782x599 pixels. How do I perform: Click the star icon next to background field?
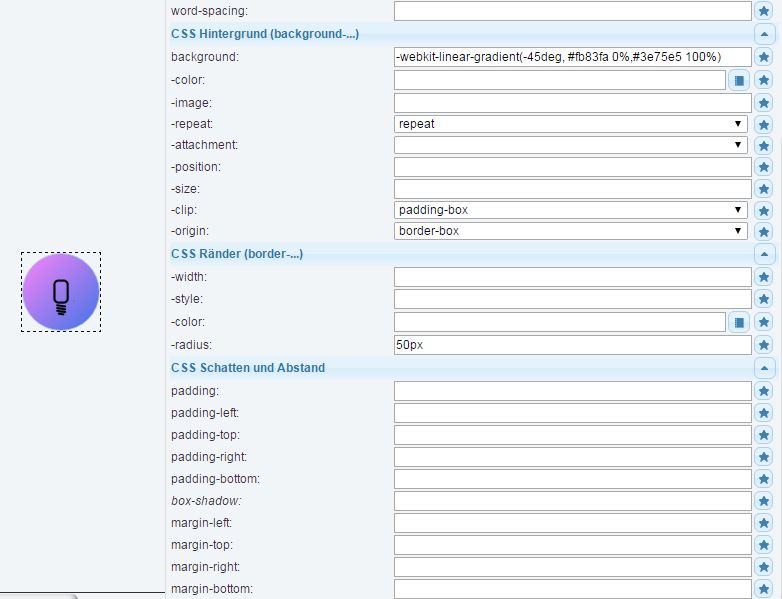pos(764,57)
